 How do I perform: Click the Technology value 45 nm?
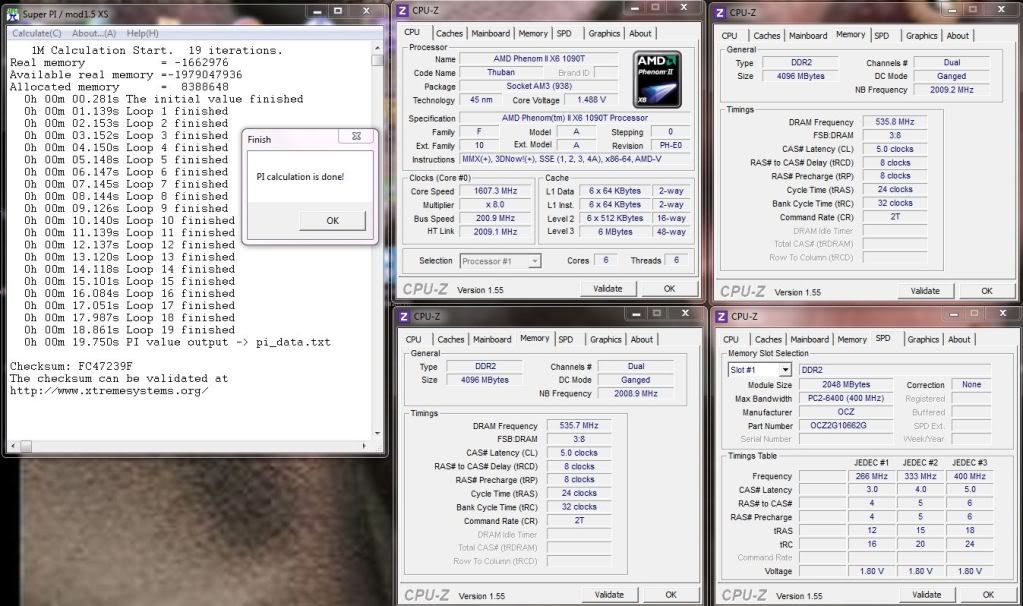point(481,100)
